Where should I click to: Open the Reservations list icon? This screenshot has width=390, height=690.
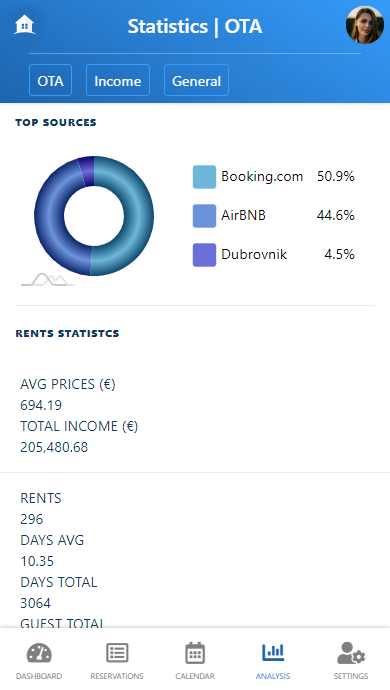pos(117,653)
